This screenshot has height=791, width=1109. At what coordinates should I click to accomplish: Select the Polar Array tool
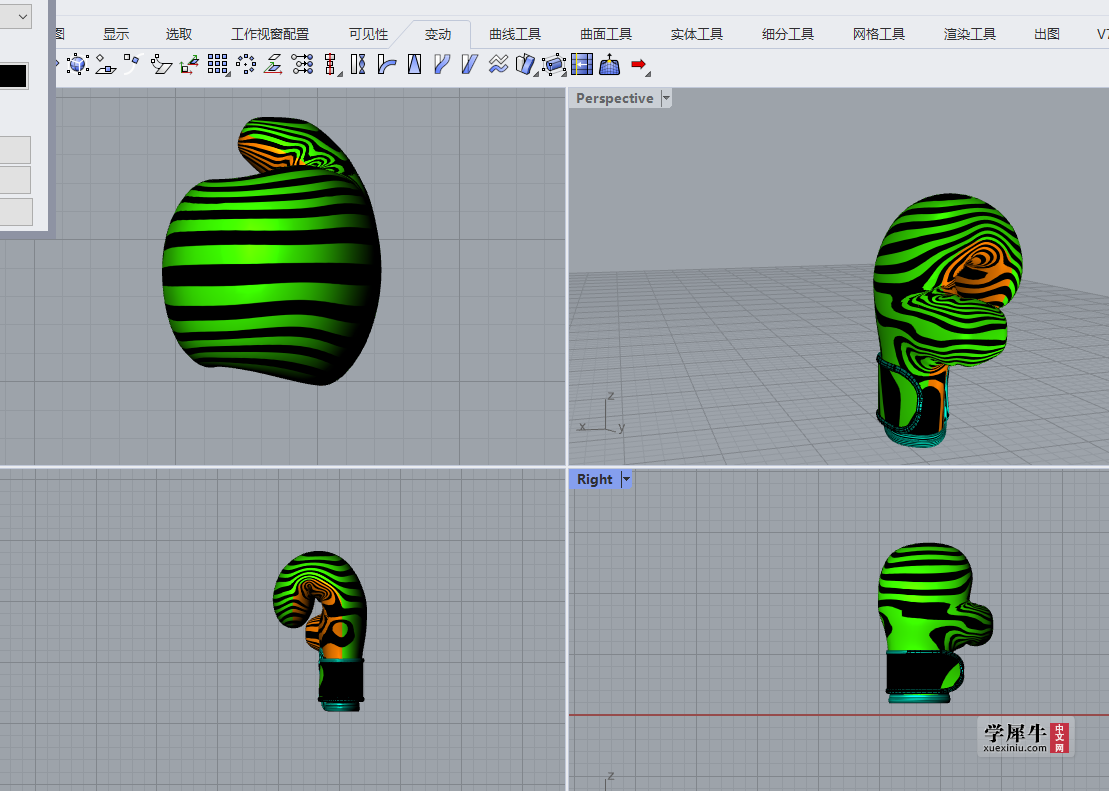pyautogui.click(x=245, y=65)
